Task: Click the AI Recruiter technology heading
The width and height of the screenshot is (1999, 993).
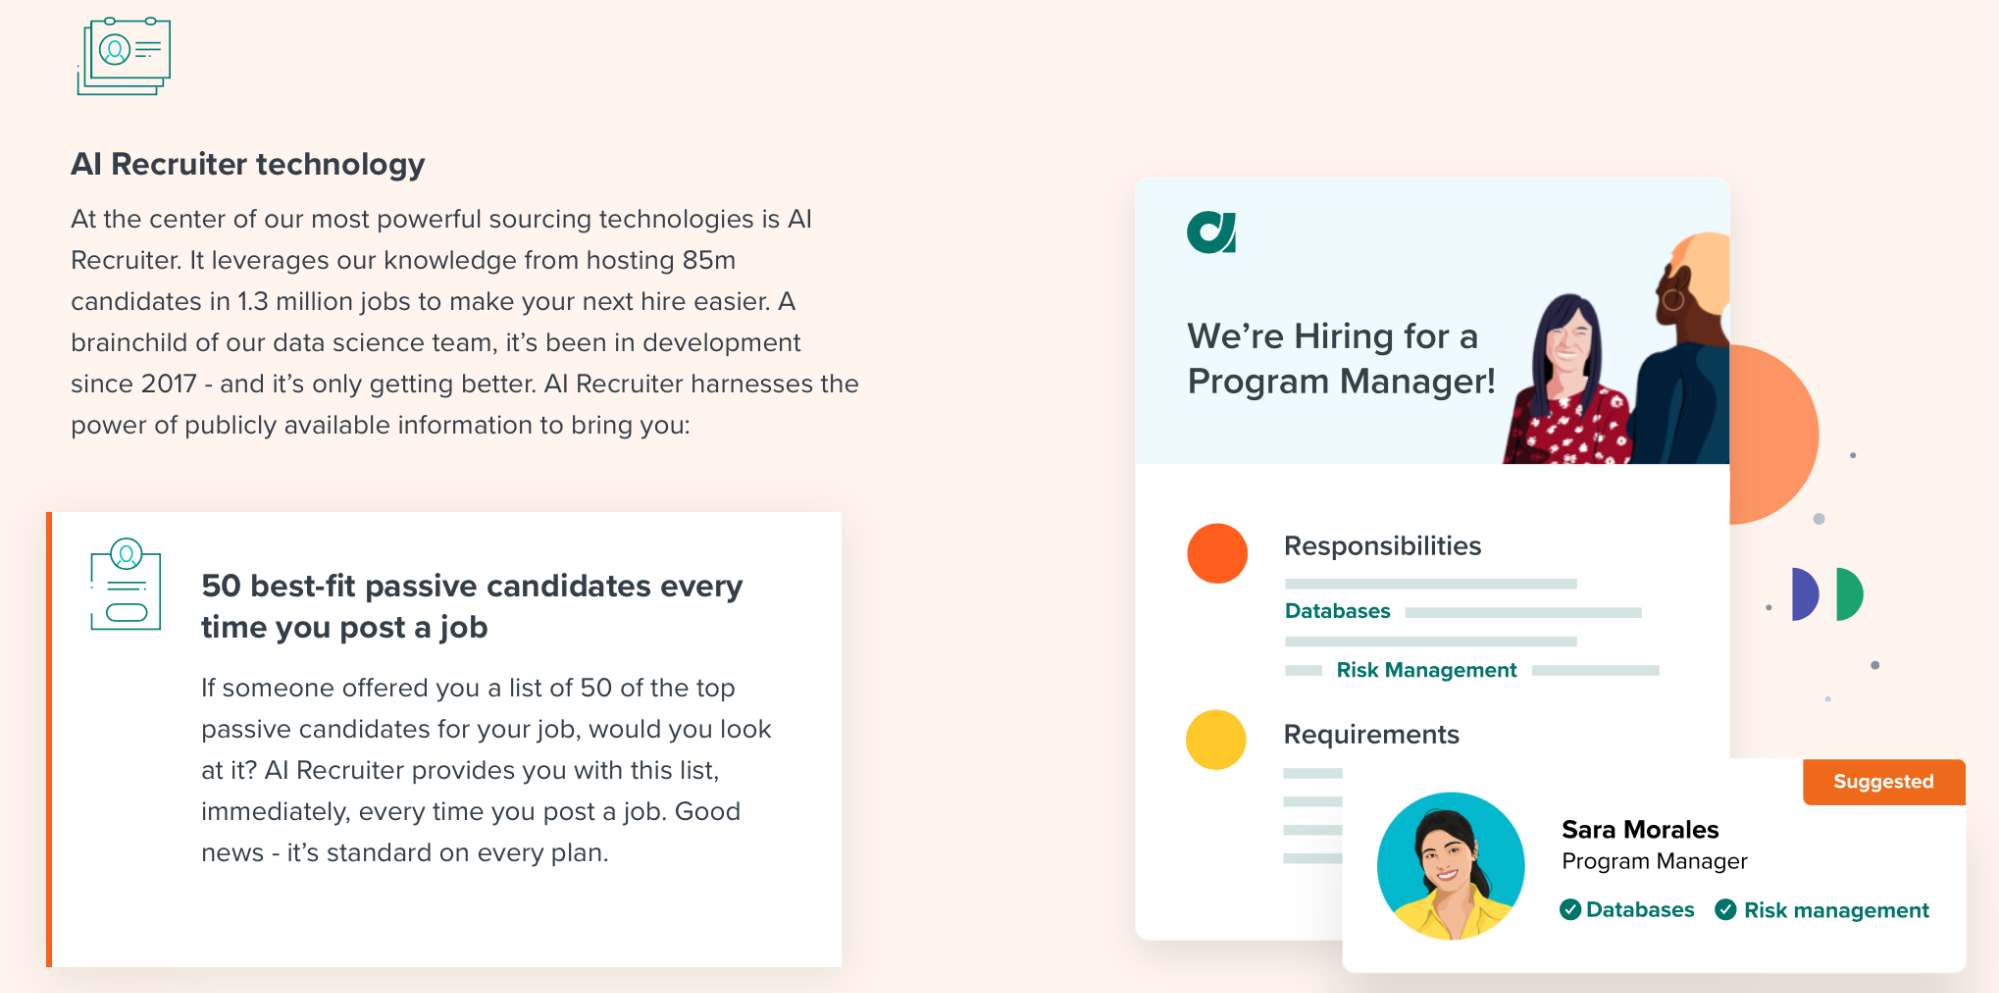Action: (x=248, y=164)
